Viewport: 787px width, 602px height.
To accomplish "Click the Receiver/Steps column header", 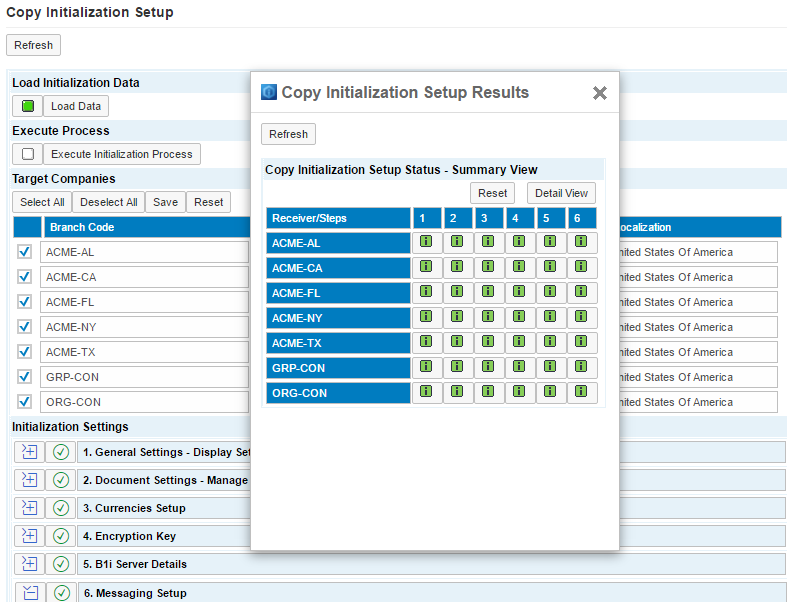I will coord(338,218).
